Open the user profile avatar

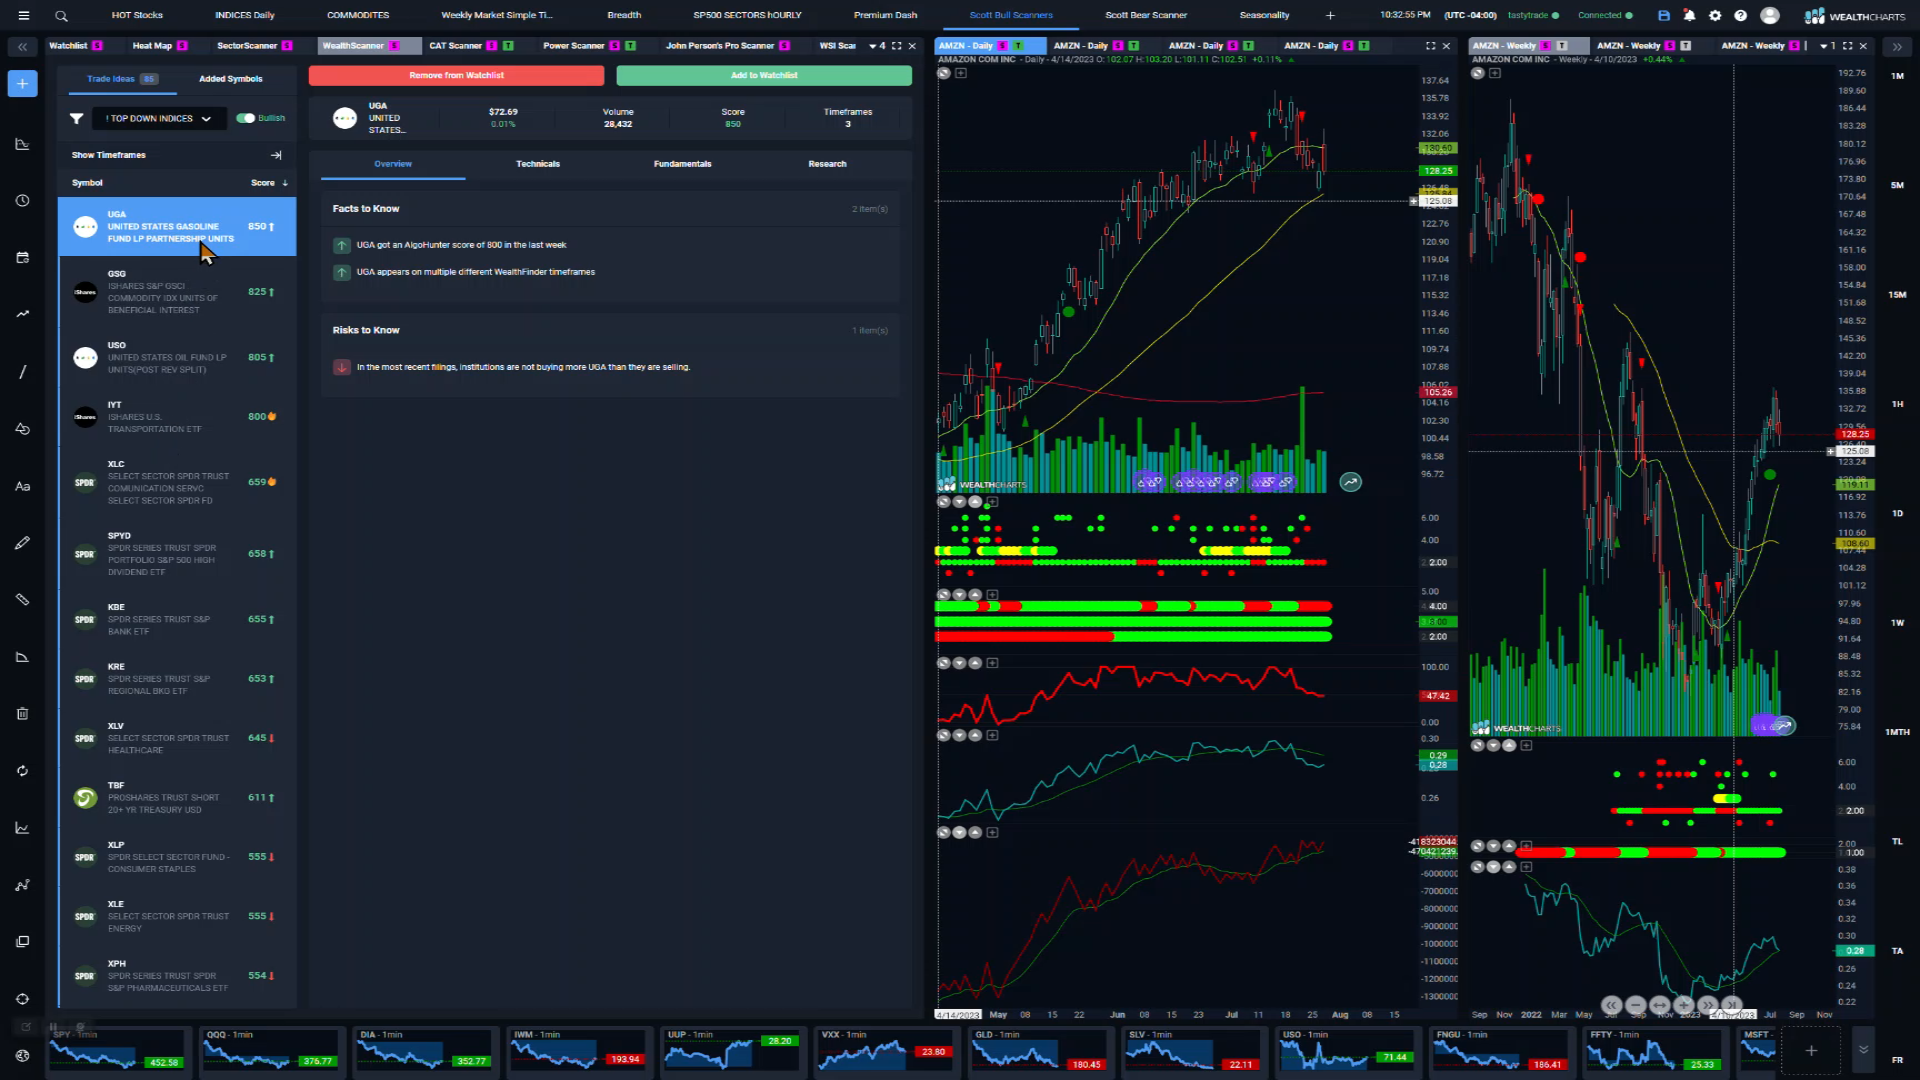coord(1770,15)
